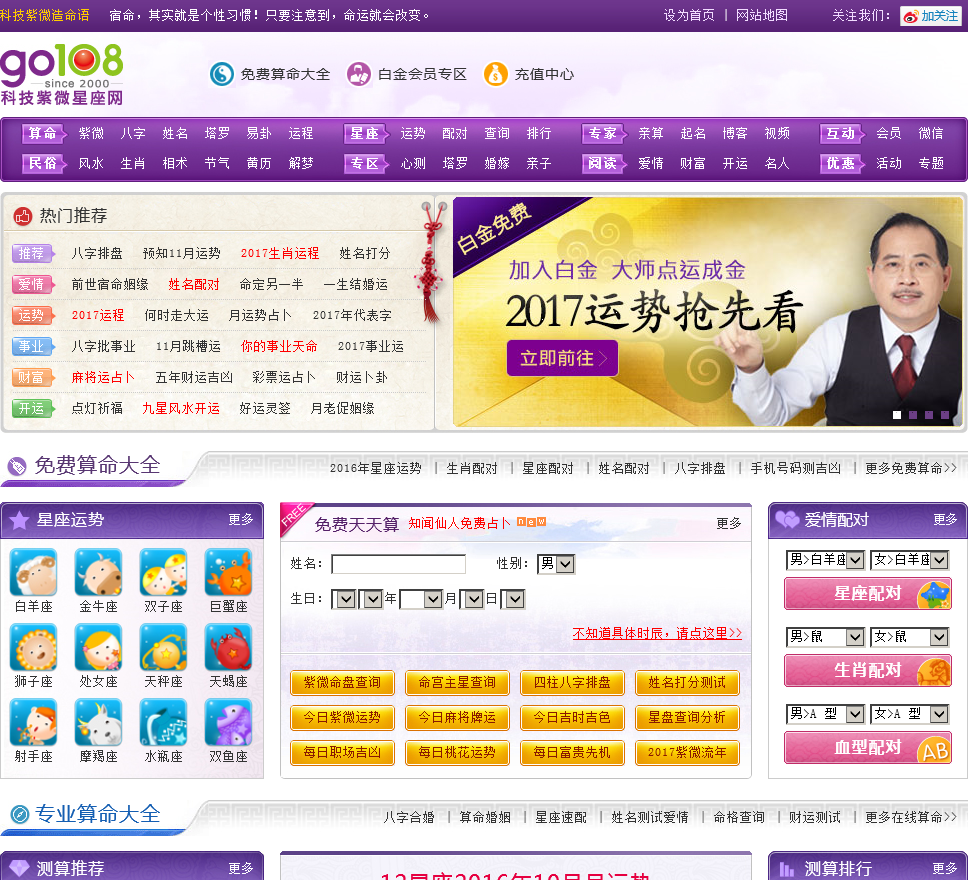Image resolution: width=968 pixels, height=880 pixels.
Task: Select 八字 in the navigation bar
Action: [x=133, y=133]
